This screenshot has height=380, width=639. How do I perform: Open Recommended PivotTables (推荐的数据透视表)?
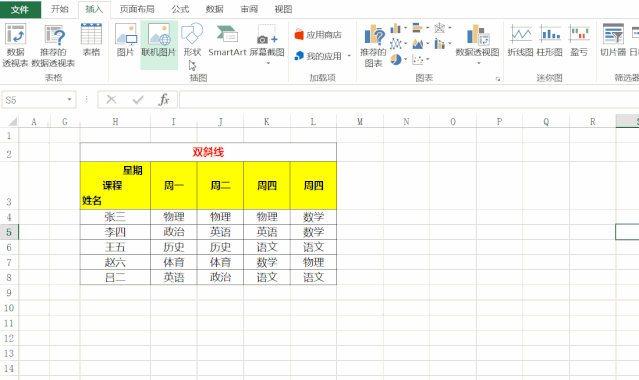point(53,44)
